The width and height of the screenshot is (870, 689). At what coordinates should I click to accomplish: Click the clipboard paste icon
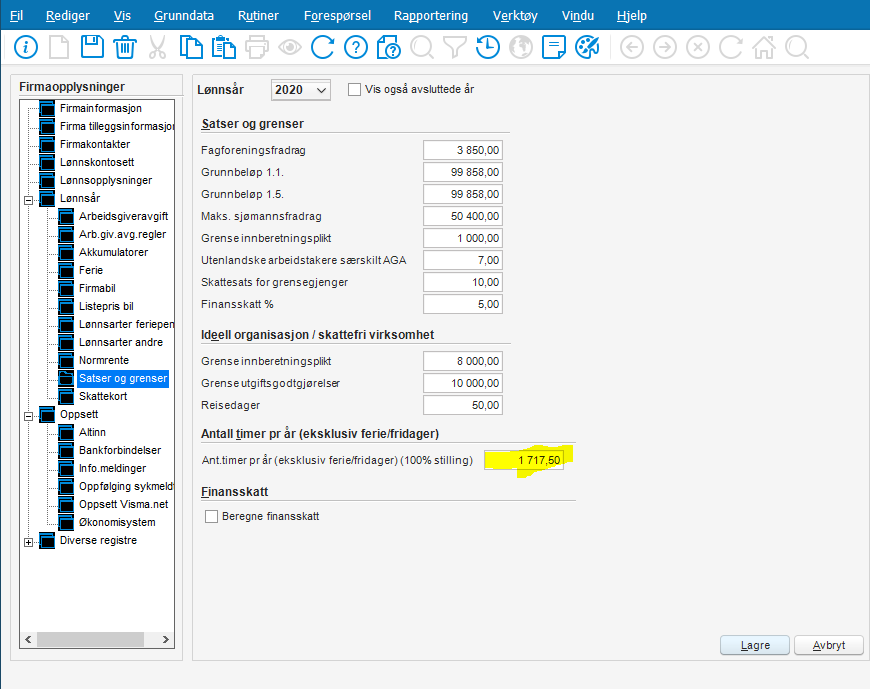224,47
